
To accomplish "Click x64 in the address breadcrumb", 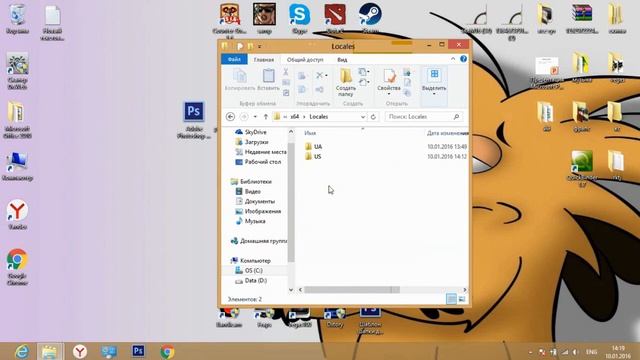I will [x=294, y=117].
